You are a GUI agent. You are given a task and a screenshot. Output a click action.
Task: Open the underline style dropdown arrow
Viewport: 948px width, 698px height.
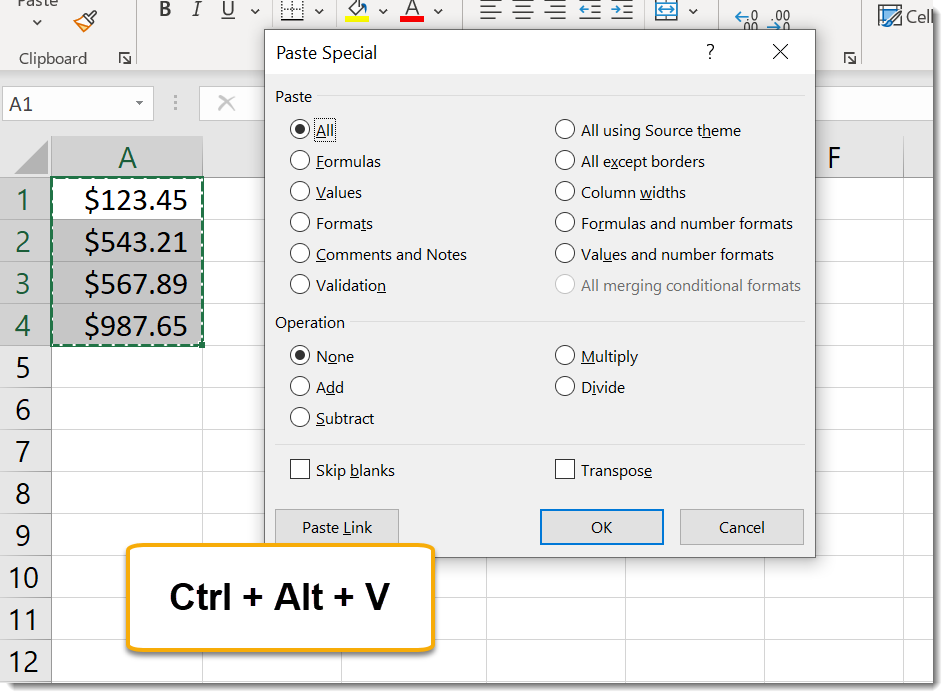(x=254, y=12)
